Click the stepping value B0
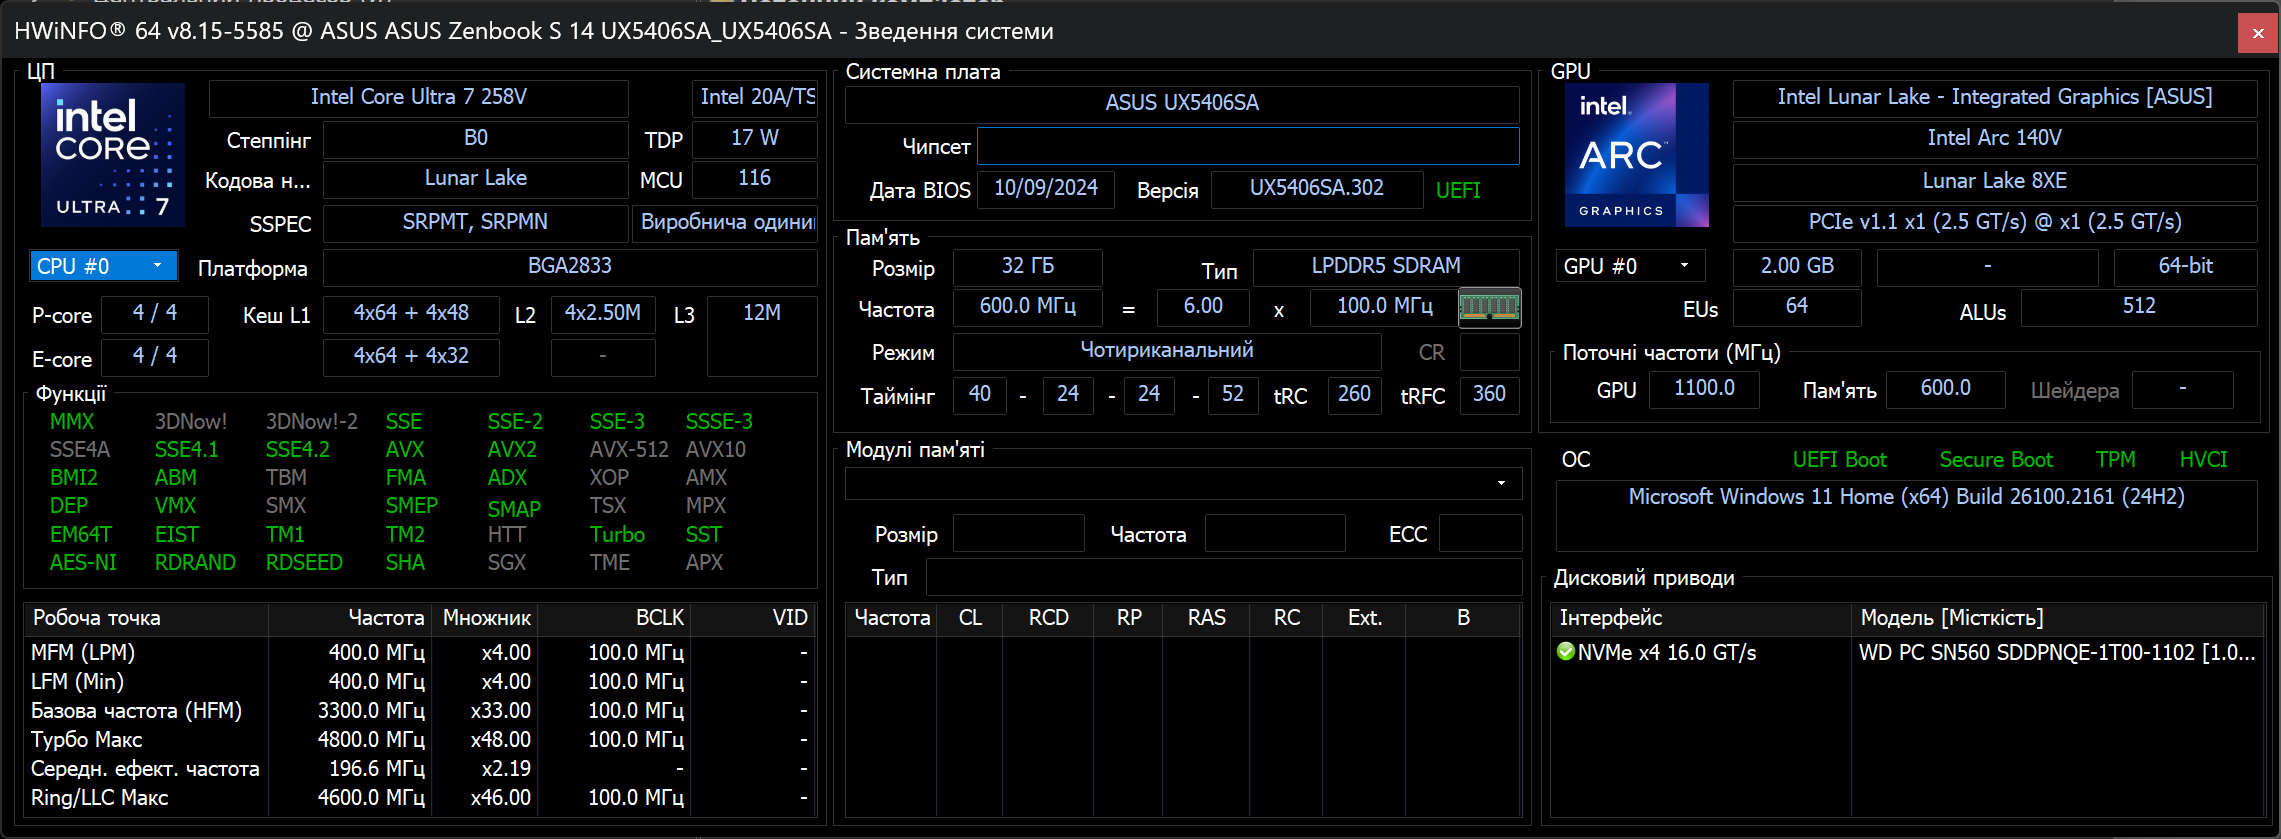Image resolution: width=2281 pixels, height=839 pixels. coord(476,138)
